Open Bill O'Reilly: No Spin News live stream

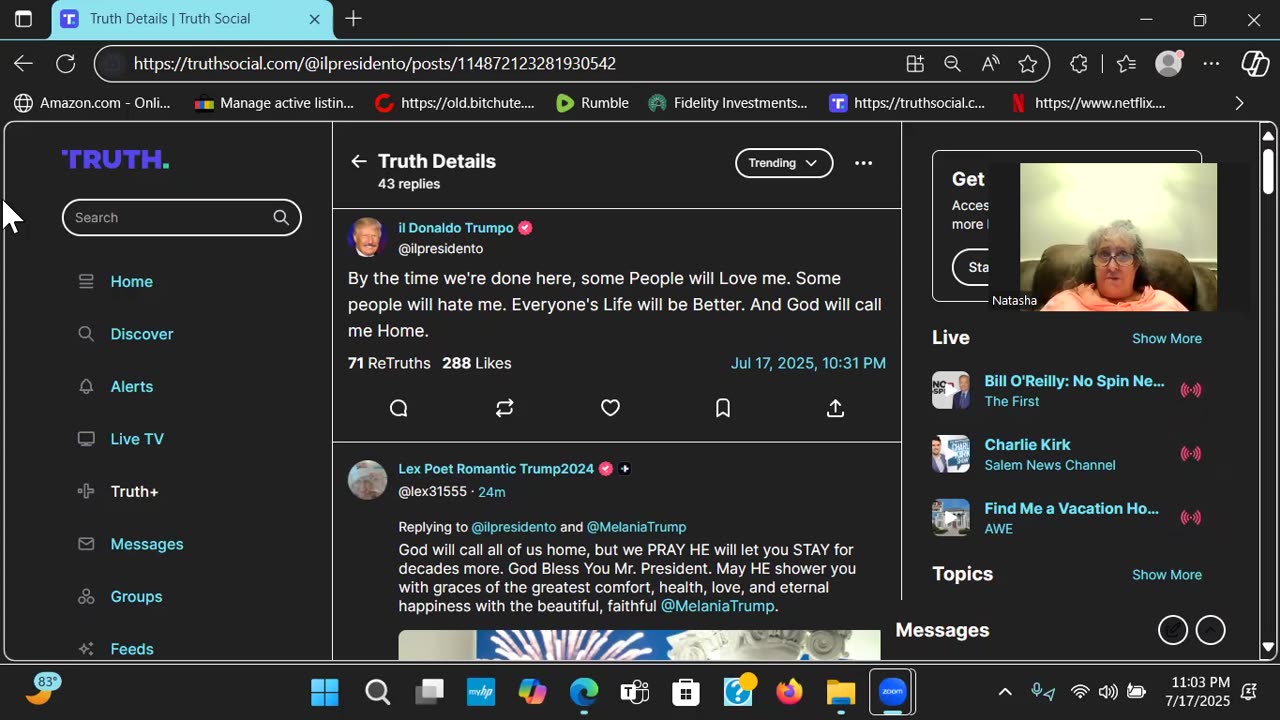[x=1074, y=381]
